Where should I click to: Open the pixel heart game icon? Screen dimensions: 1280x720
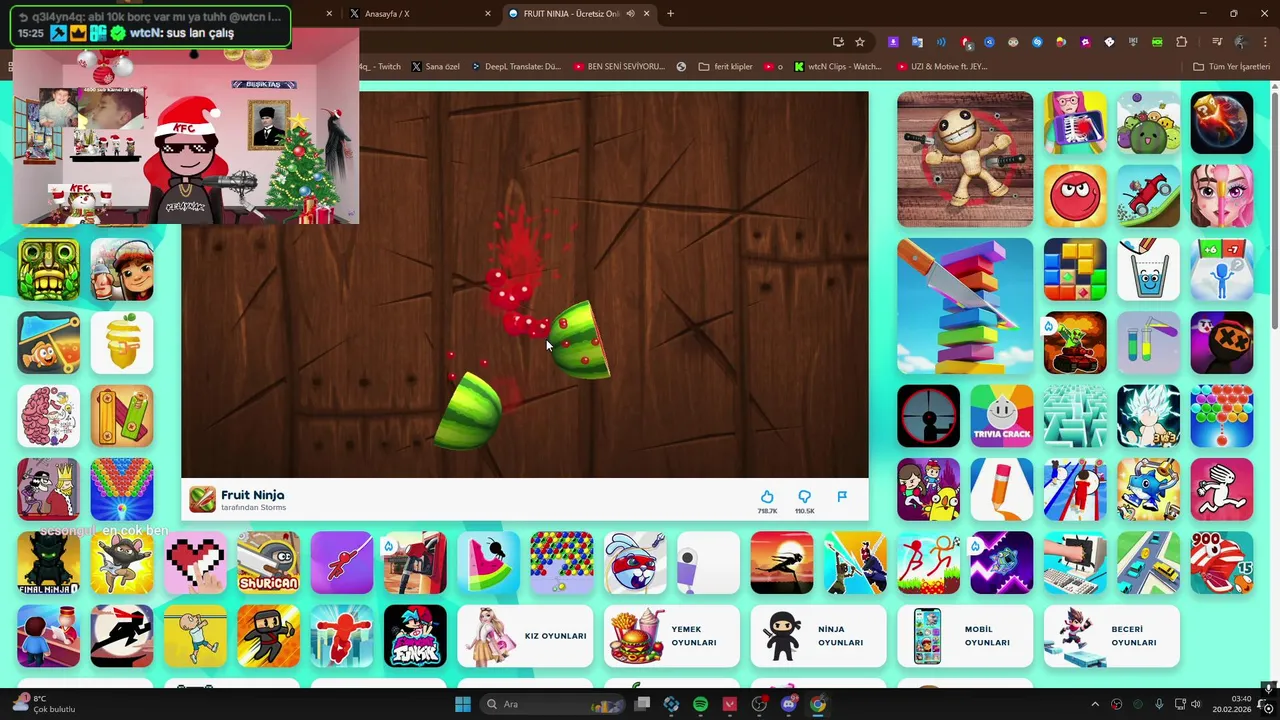tap(195, 563)
